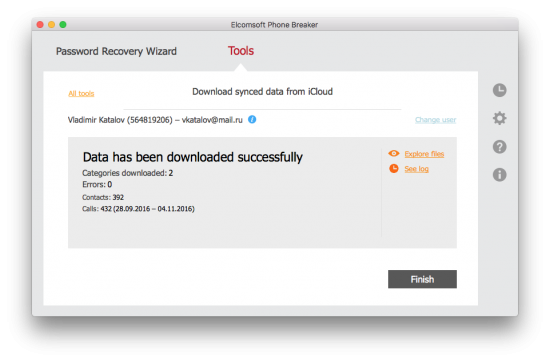Open settings via the gear icon

(499, 118)
